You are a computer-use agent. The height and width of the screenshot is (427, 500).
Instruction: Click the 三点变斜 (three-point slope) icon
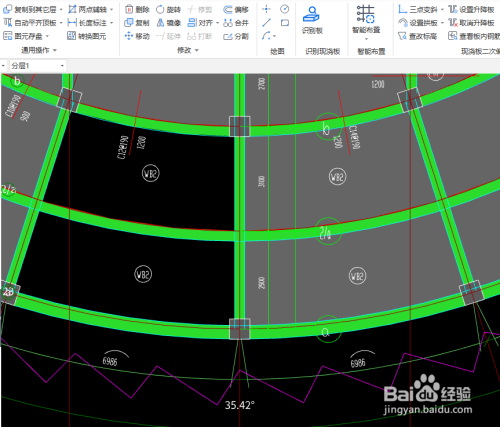[403, 9]
